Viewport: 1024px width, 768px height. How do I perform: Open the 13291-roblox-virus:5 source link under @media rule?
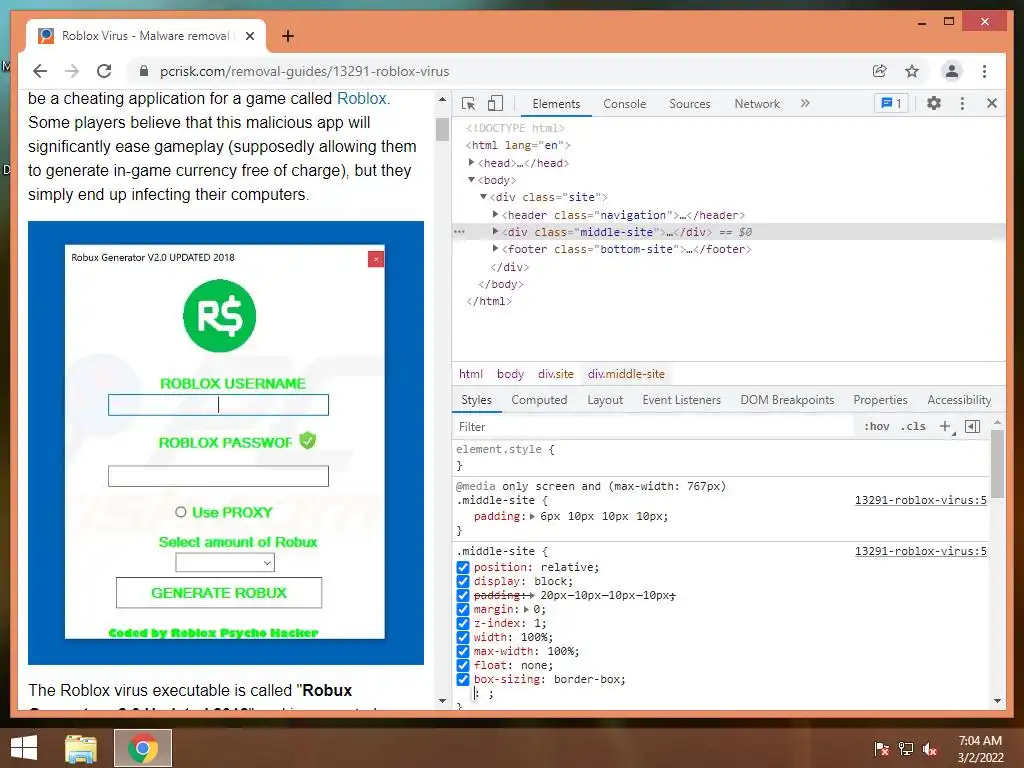point(920,500)
